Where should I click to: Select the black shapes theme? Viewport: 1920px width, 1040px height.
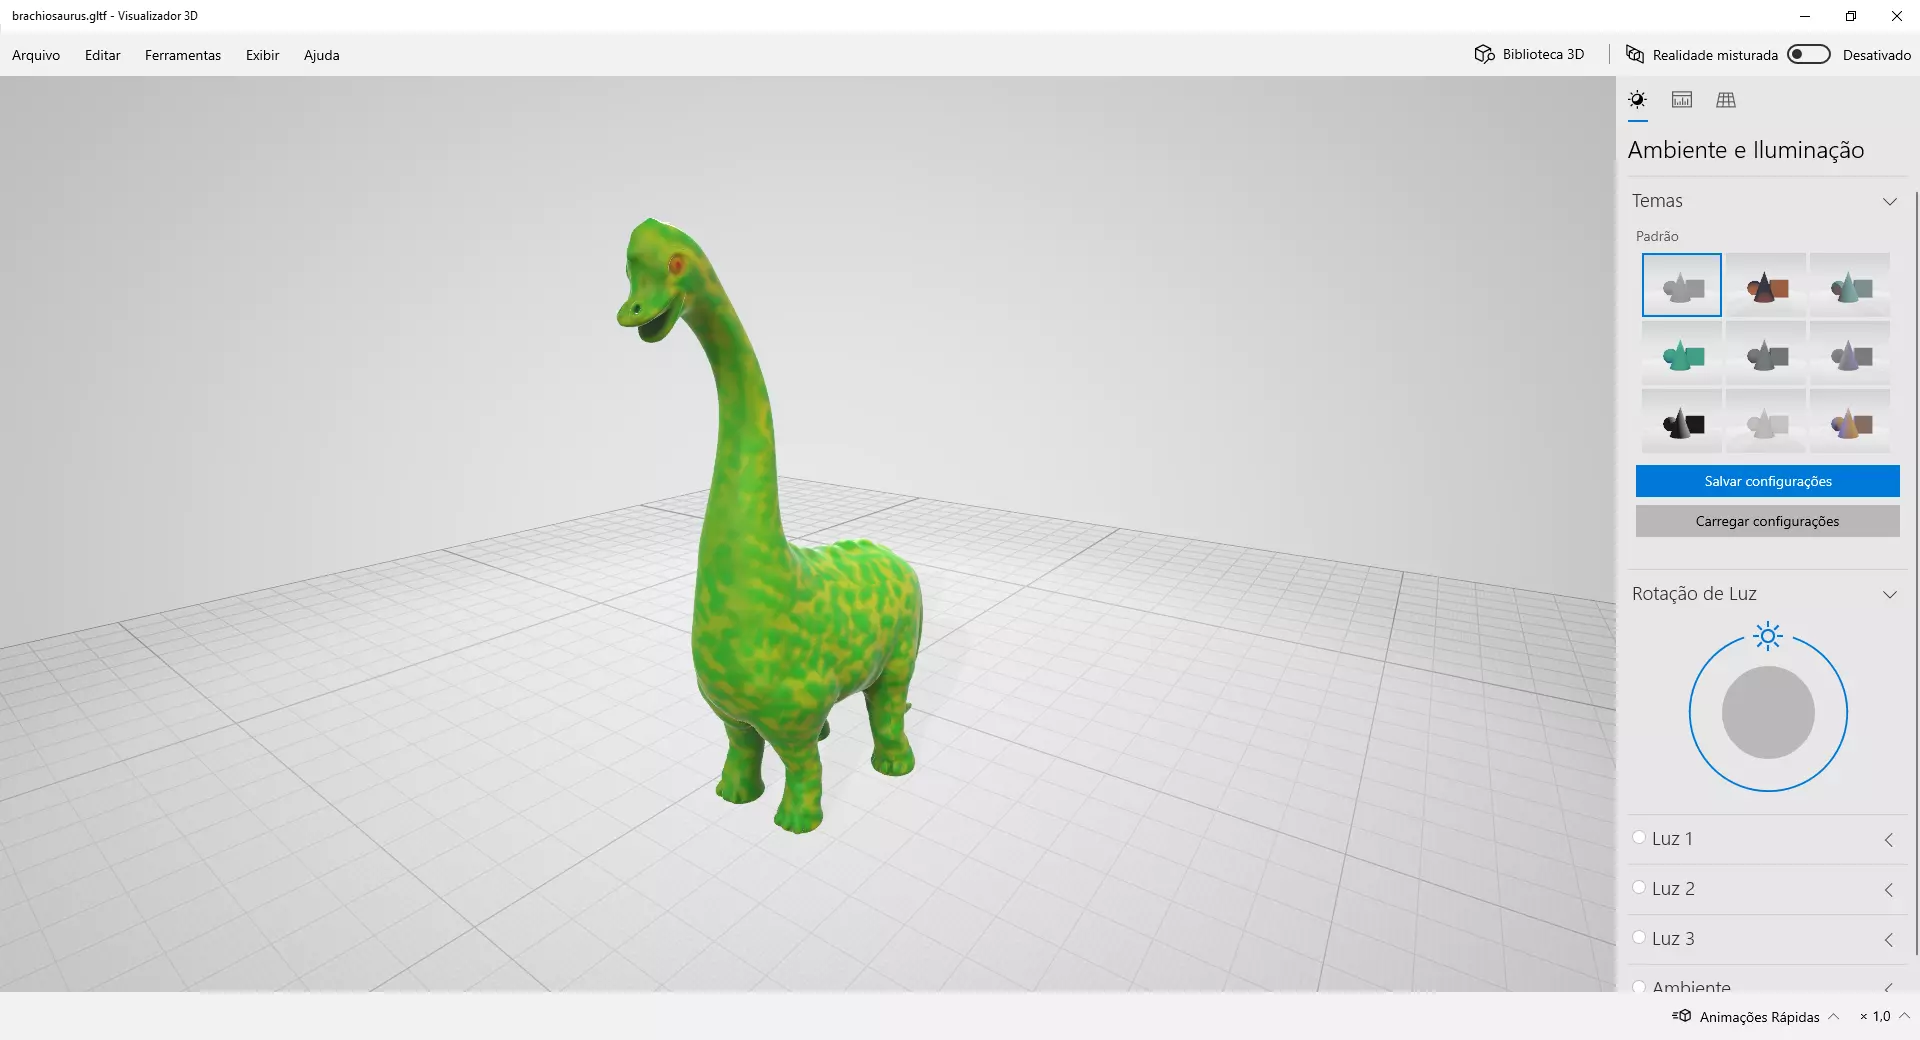coord(1682,421)
